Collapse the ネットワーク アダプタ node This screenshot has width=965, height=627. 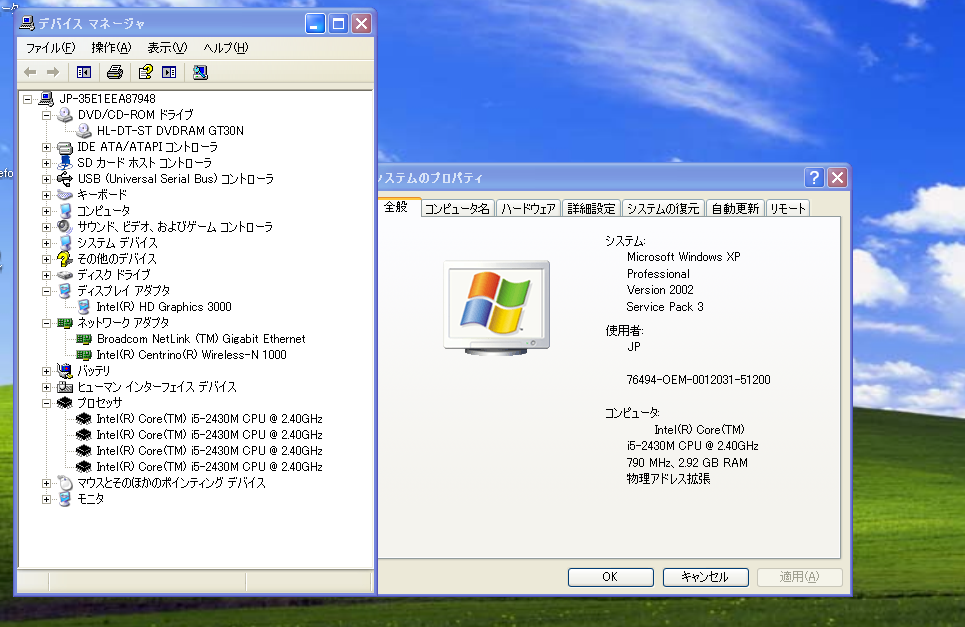click(x=46, y=323)
